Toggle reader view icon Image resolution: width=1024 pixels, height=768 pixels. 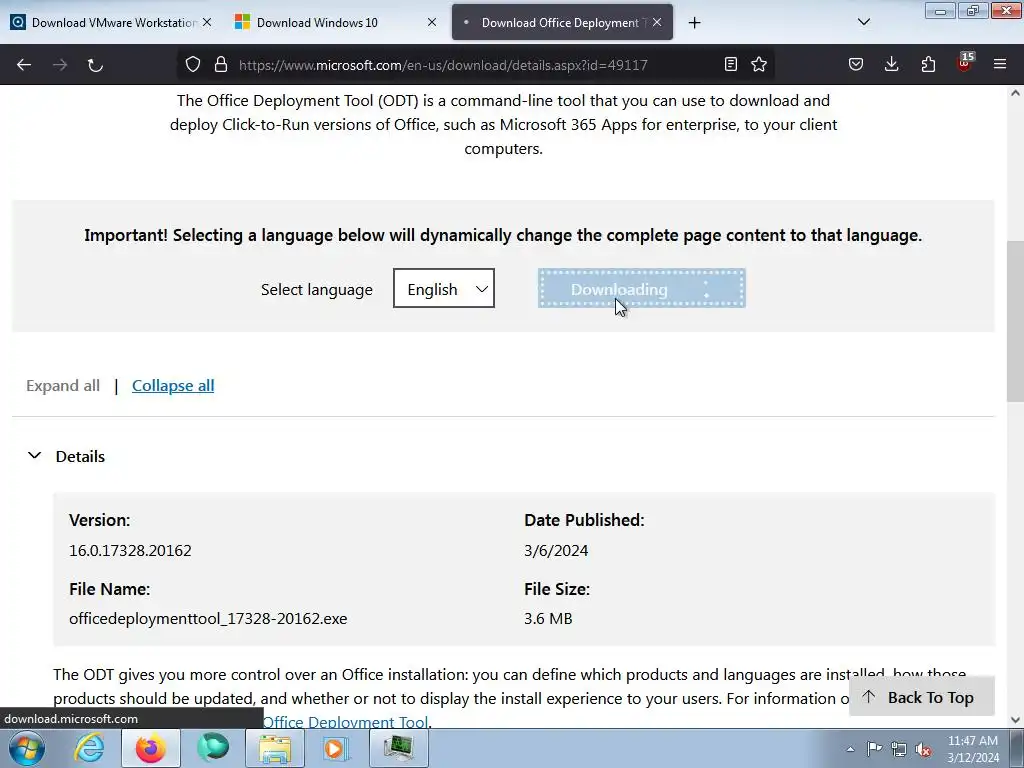coord(731,64)
